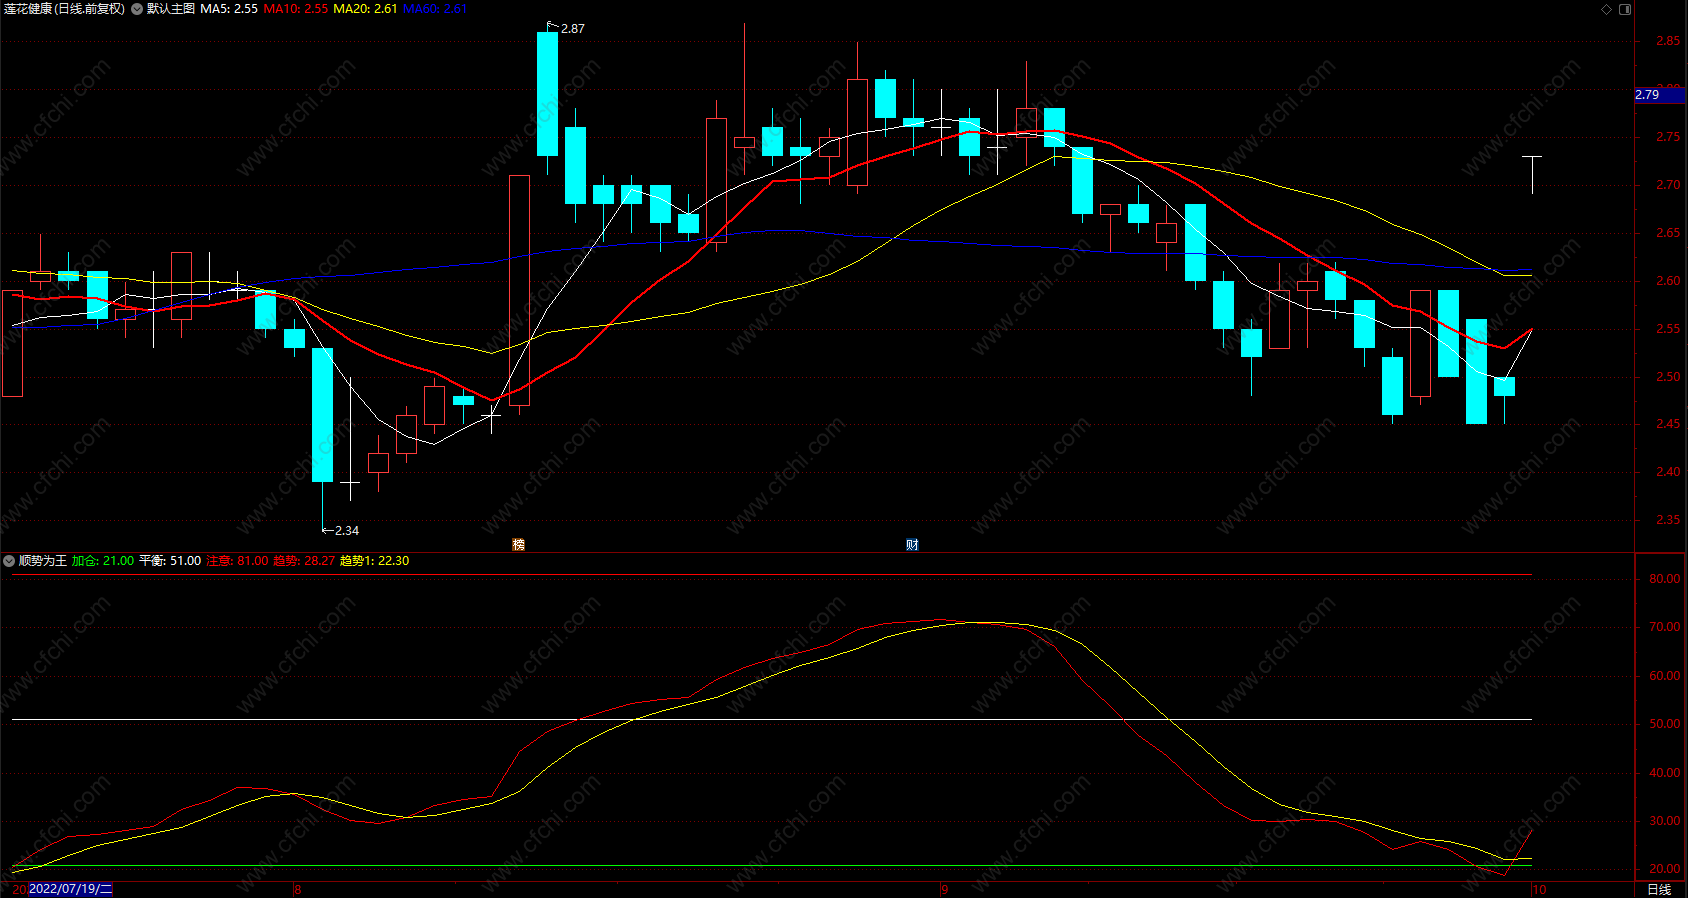Click the 50.00 indicator axis label
This screenshot has height=898, width=1688.
click(x=1664, y=724)
